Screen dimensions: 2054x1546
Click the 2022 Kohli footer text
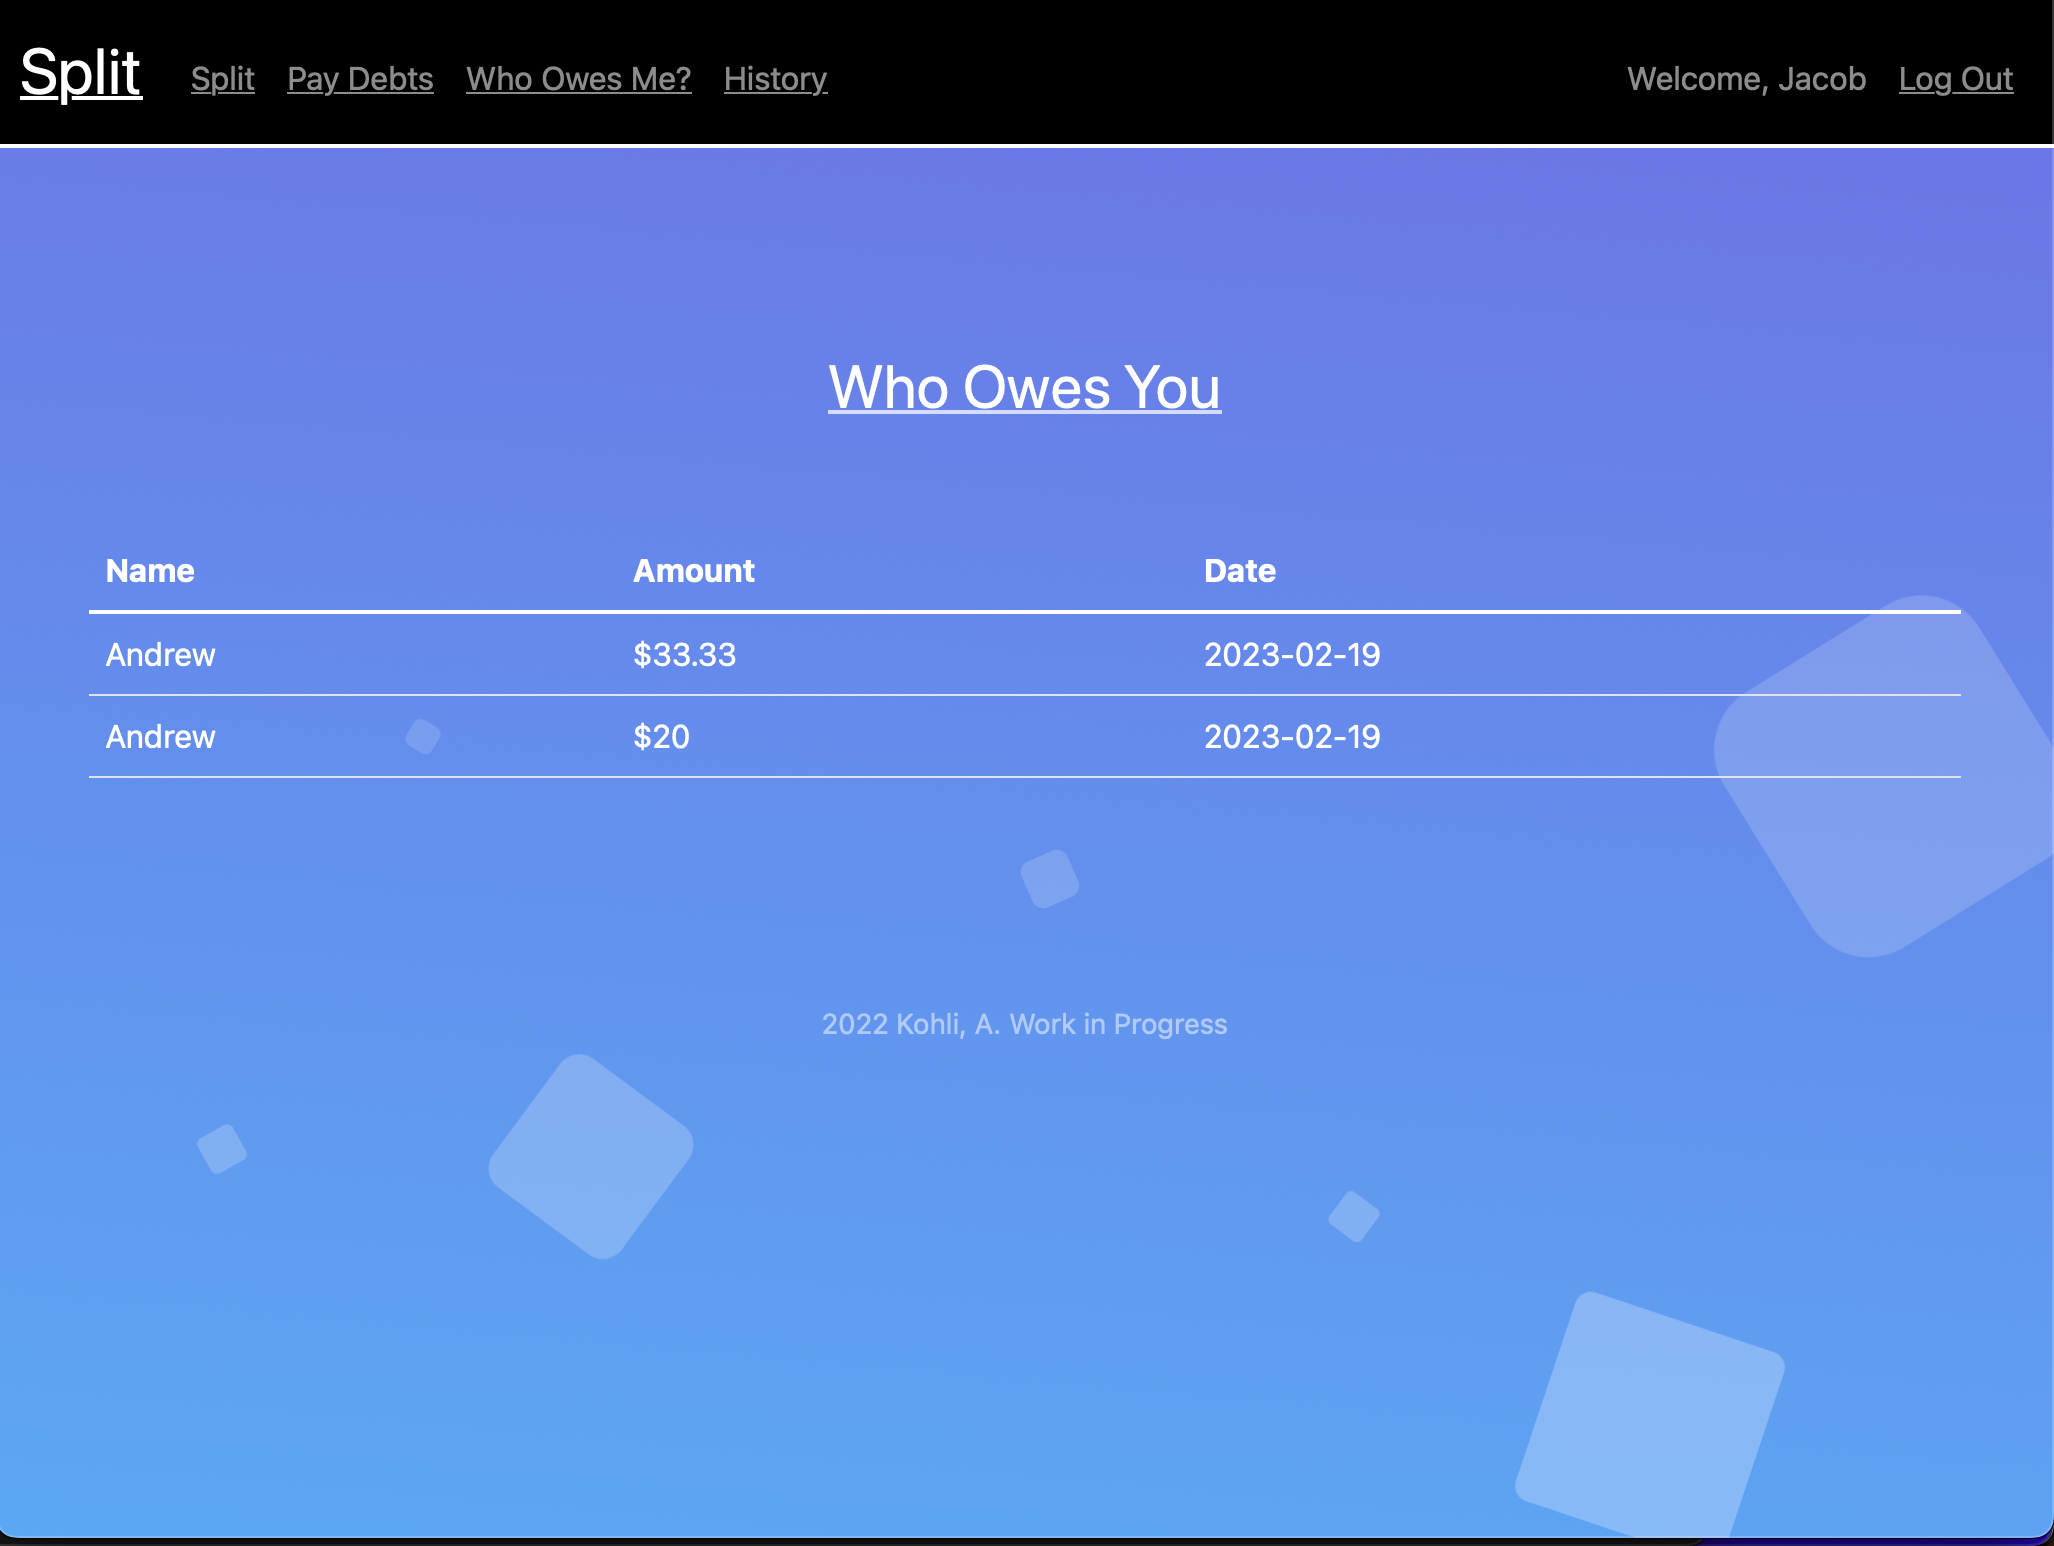pos(1024,1024)
